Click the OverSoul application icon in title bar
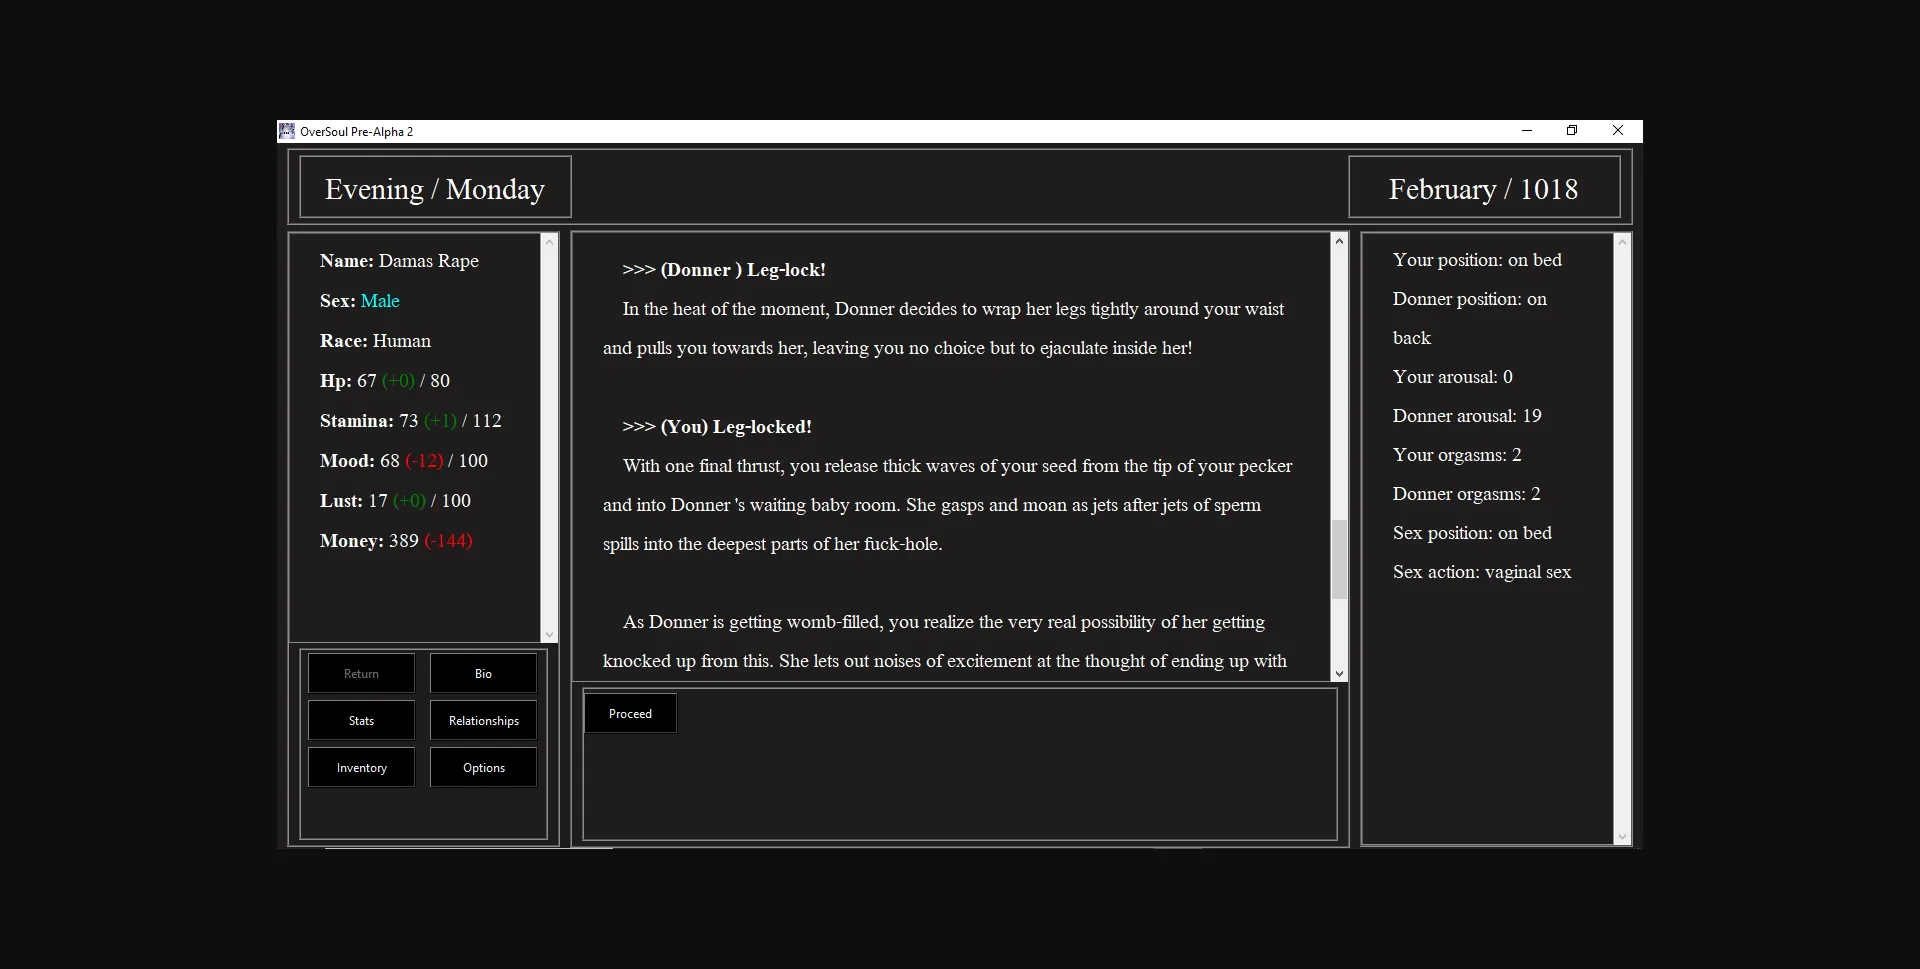1920x969 pixels. pos(287,131)
